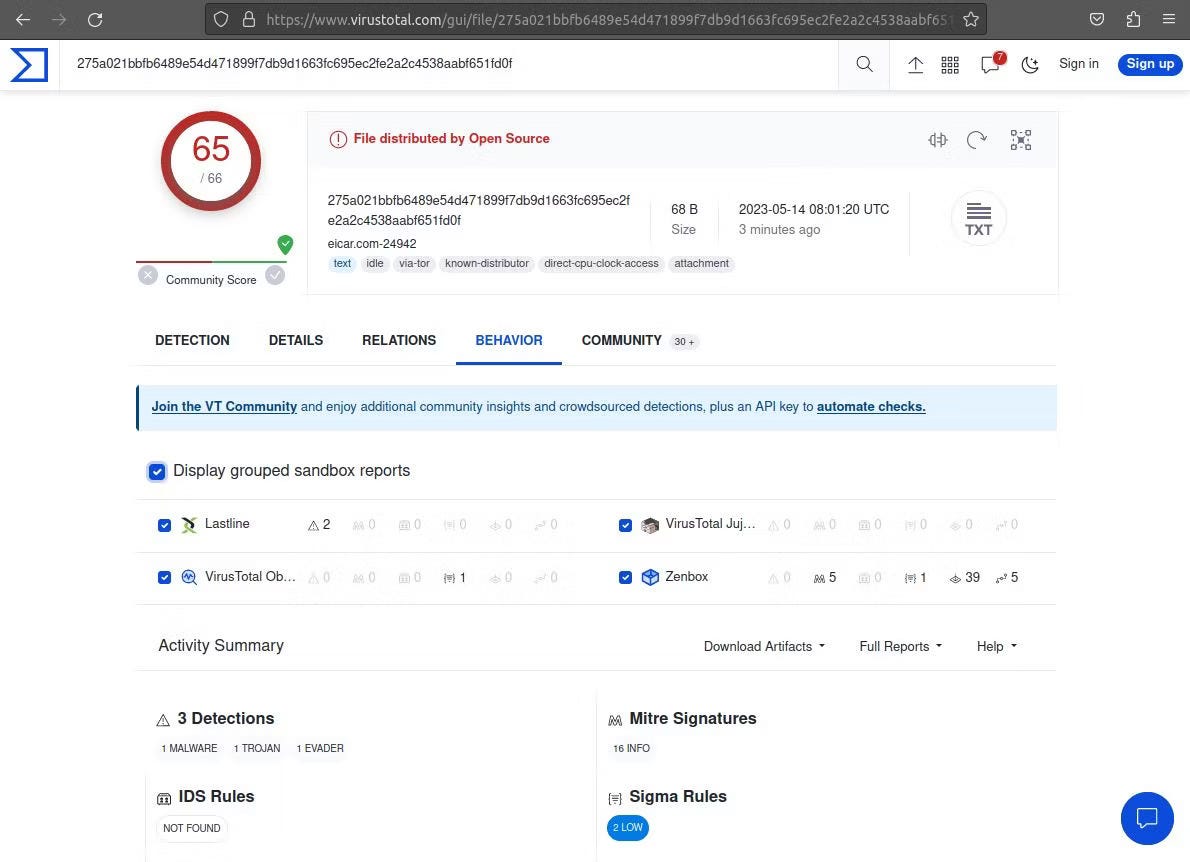Click the search magnifier icon
This screenshot has height=862, width=1190.
coord(864,64)
